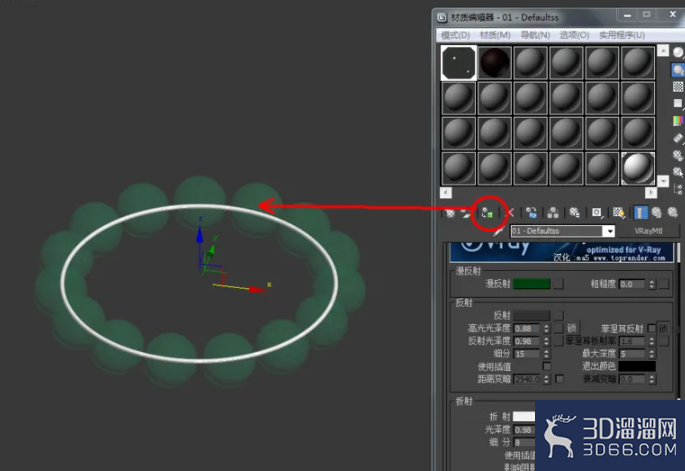Click Go Forward to Sibling icon

pos(673,213)
